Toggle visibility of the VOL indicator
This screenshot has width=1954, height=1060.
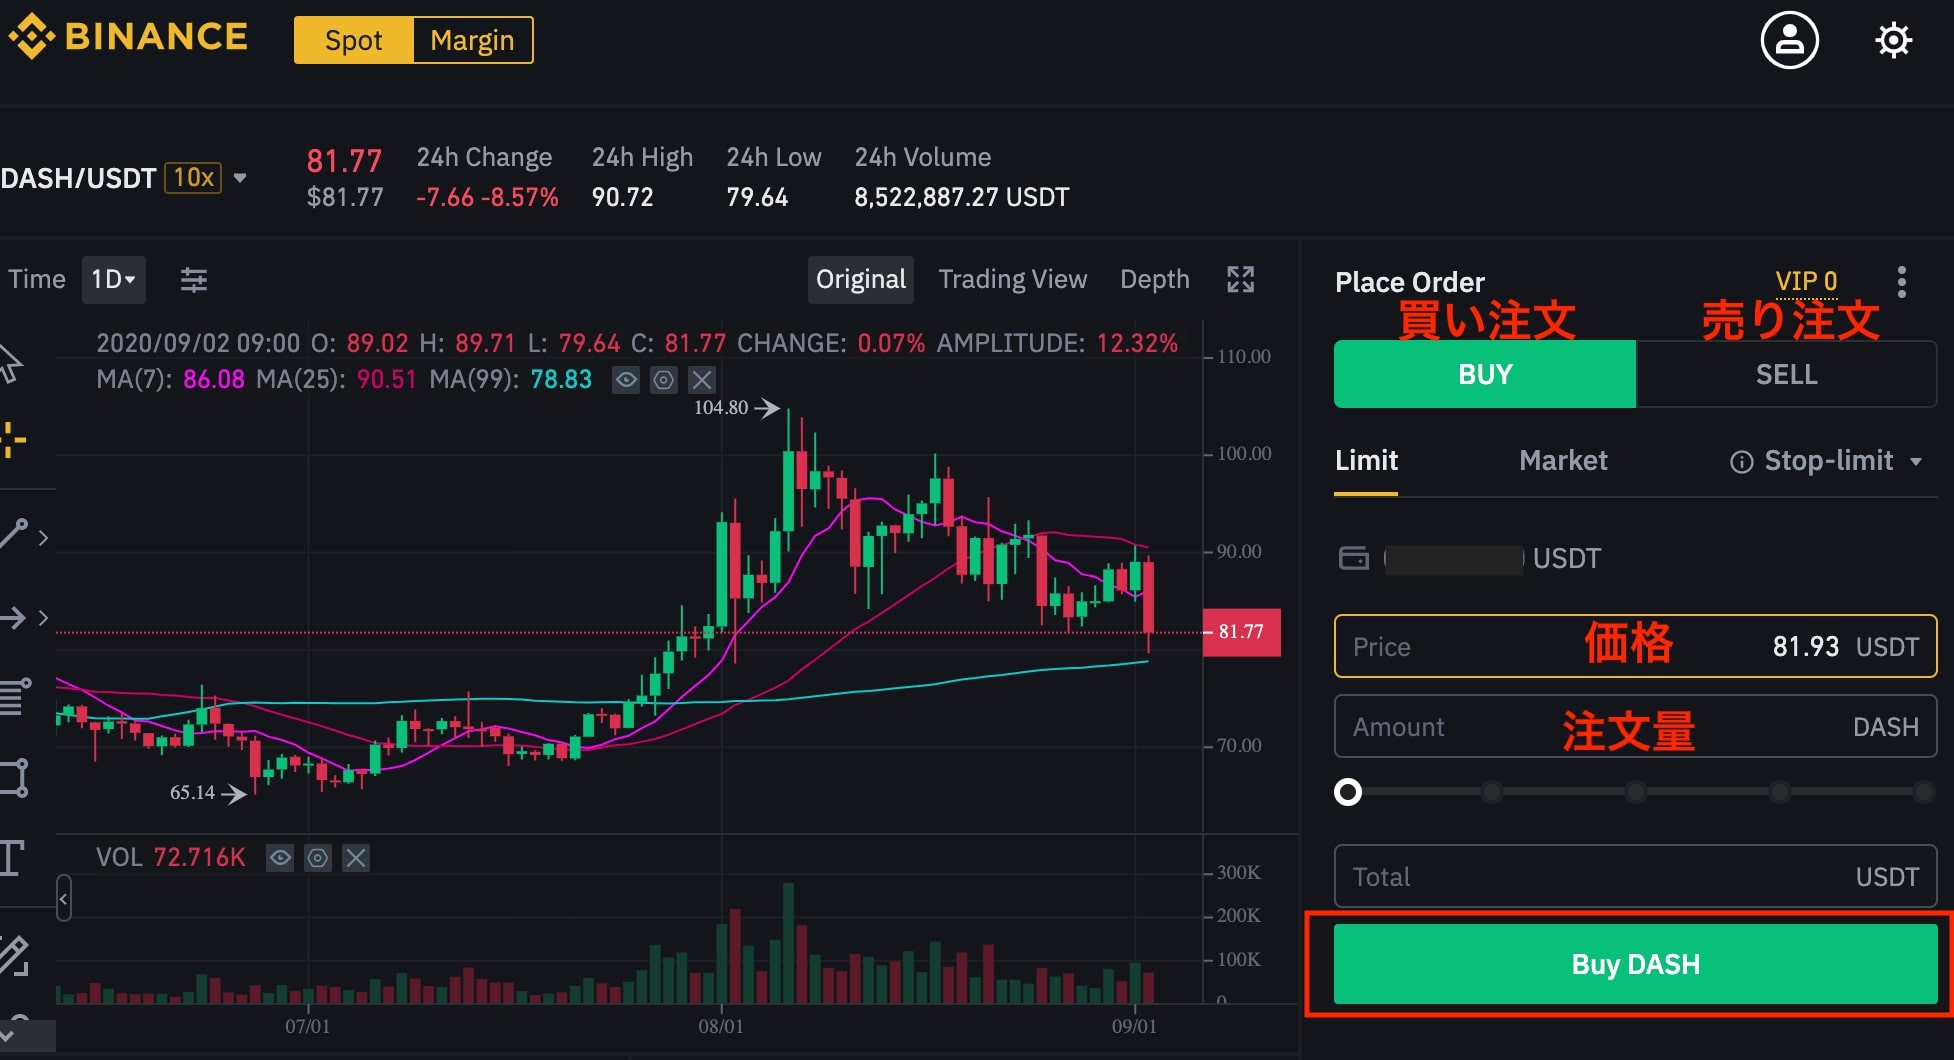(280, 858)
